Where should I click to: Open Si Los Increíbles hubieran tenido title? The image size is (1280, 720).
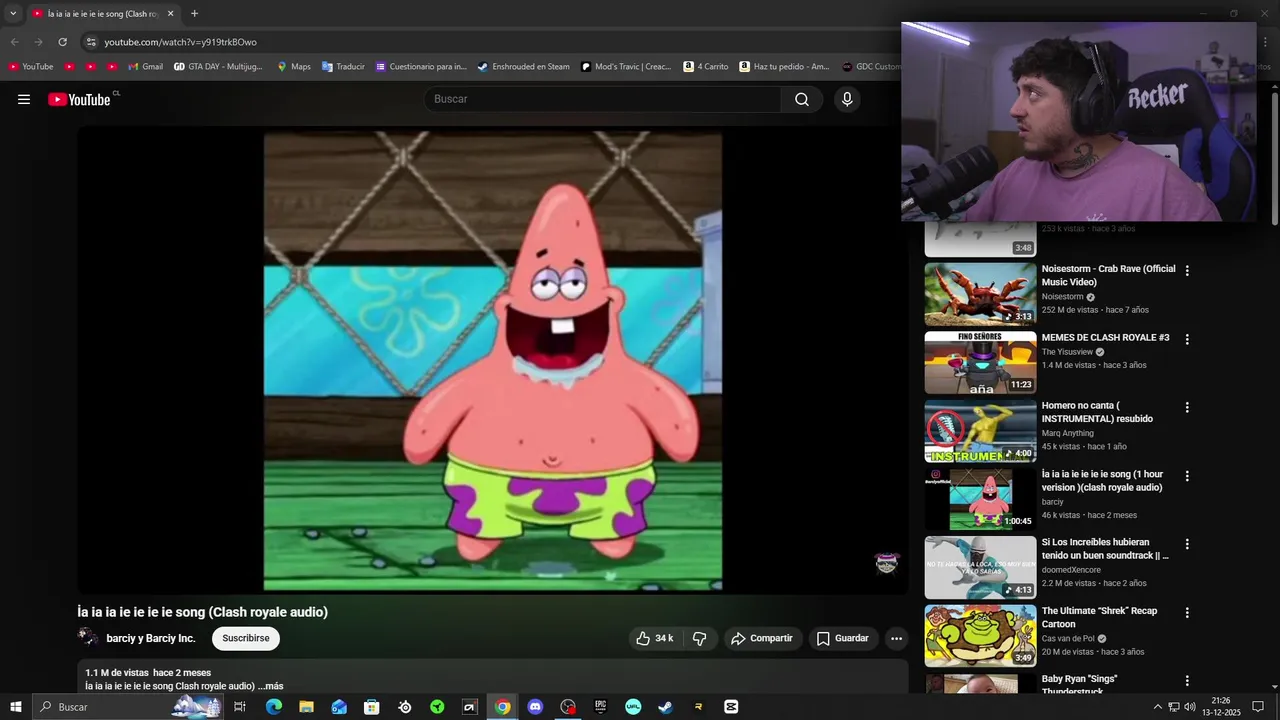click(1105, 549)
